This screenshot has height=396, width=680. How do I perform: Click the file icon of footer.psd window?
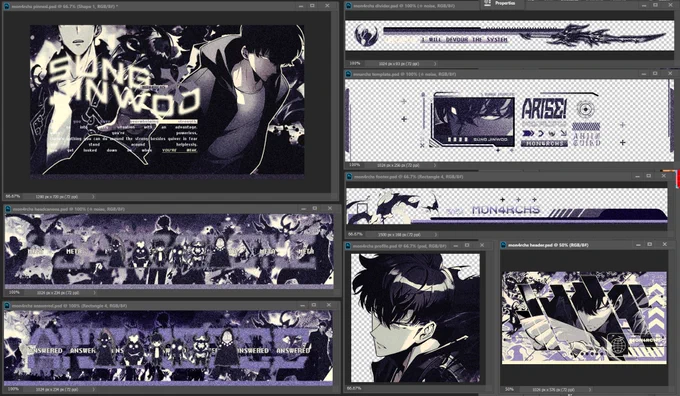click(349, 177)
